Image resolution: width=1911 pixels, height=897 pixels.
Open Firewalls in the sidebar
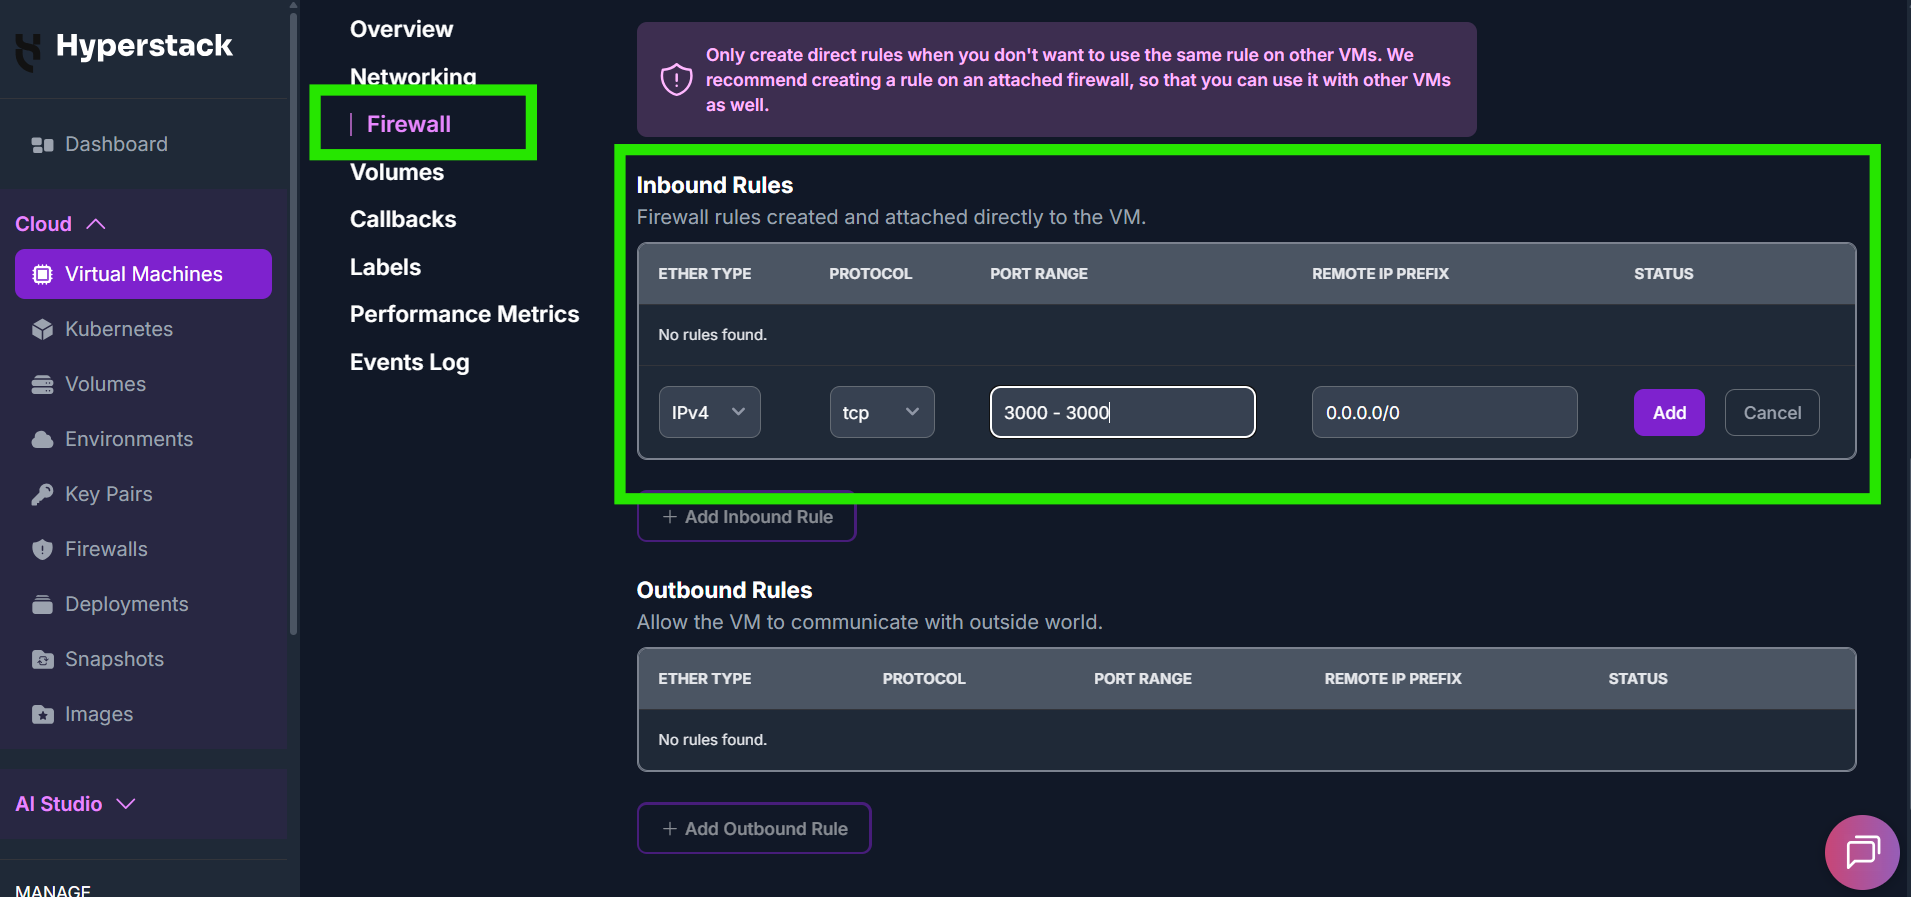(106, 549)
